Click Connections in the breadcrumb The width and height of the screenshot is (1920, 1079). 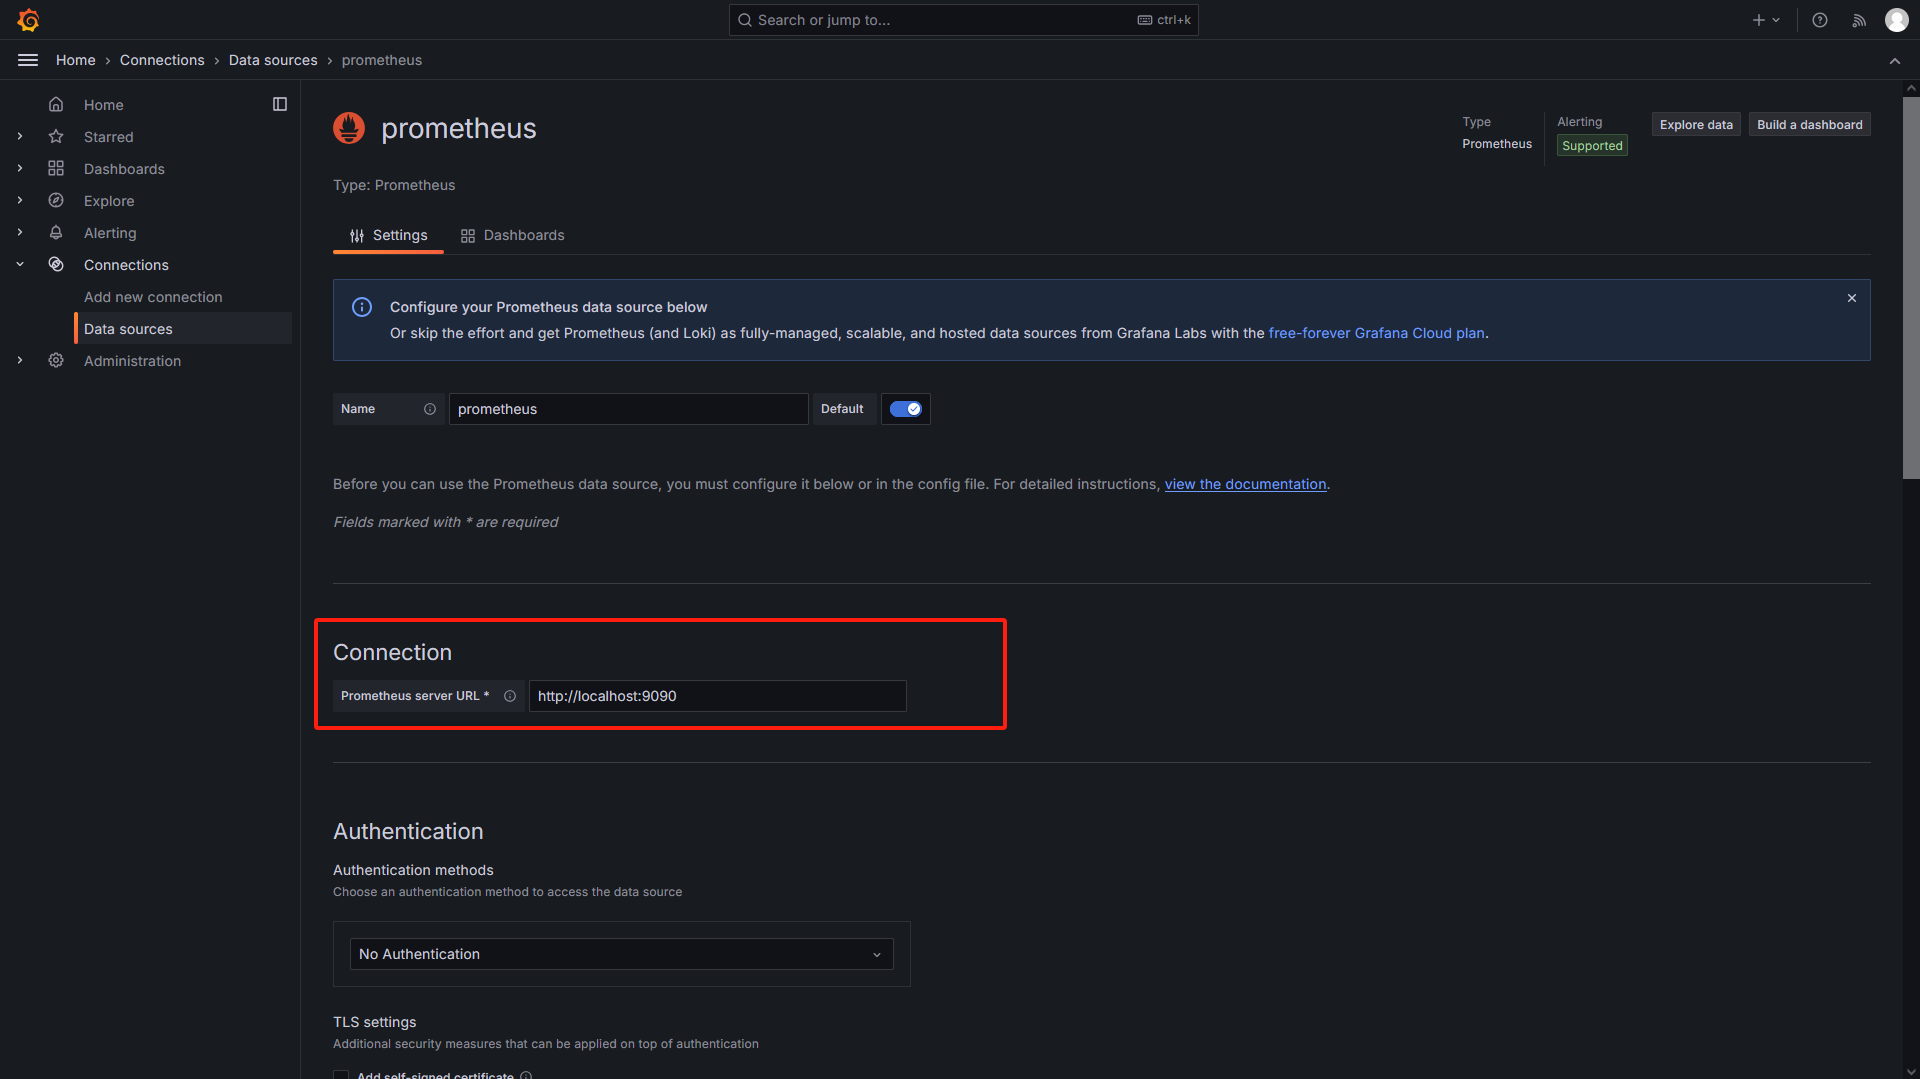point(162,60)
